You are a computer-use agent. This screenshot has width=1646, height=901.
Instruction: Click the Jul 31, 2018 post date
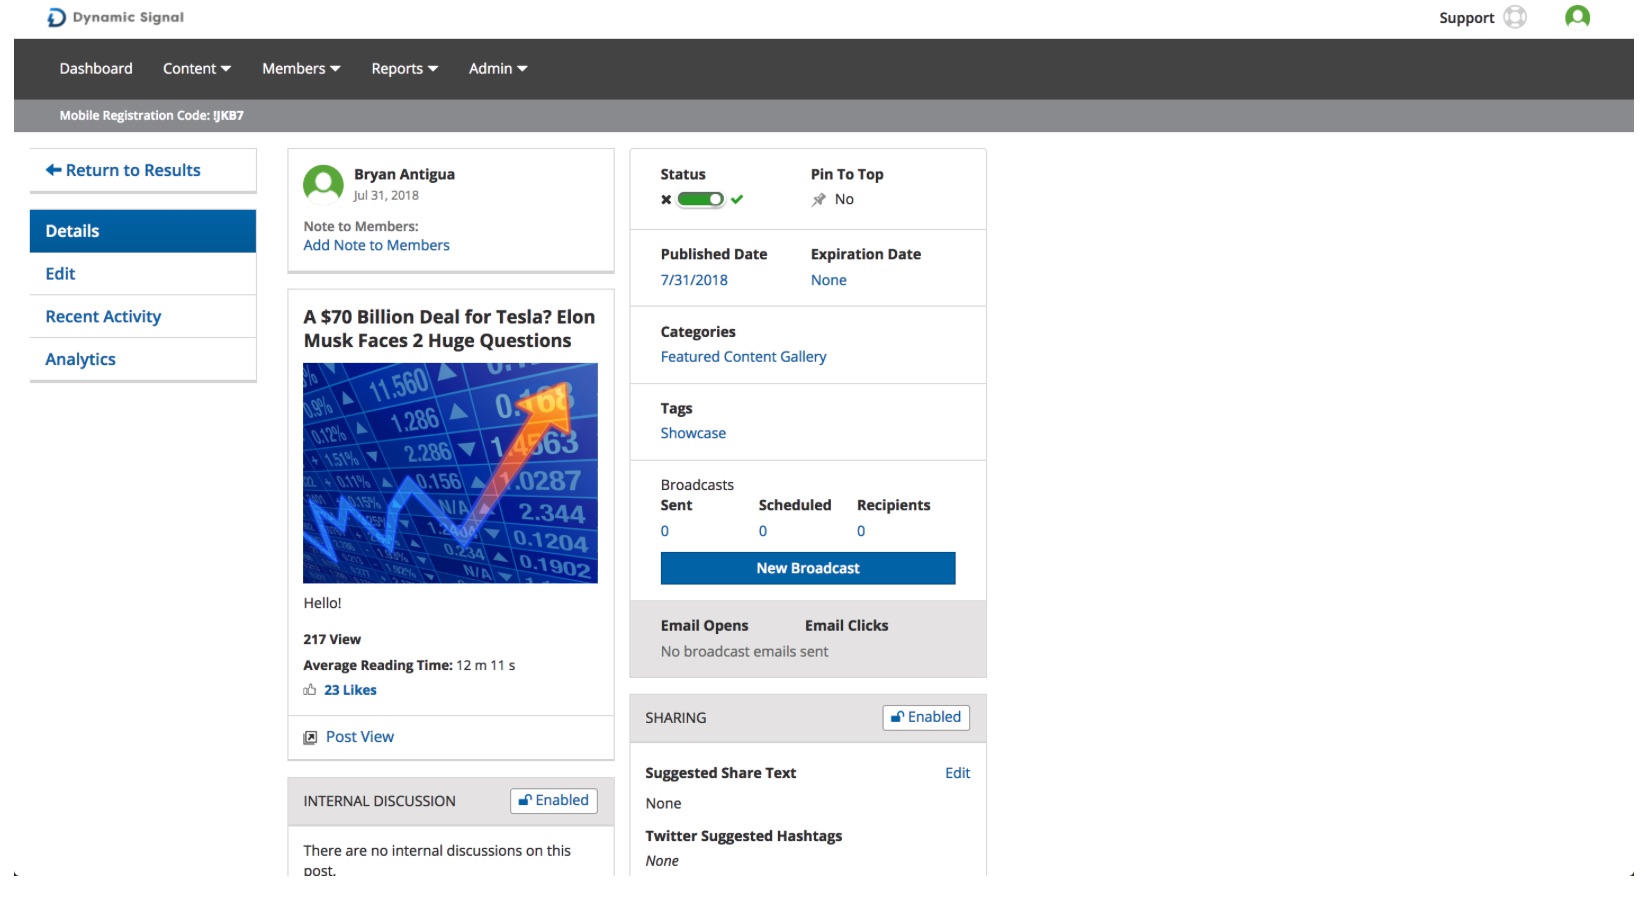[x=386, y=195]
